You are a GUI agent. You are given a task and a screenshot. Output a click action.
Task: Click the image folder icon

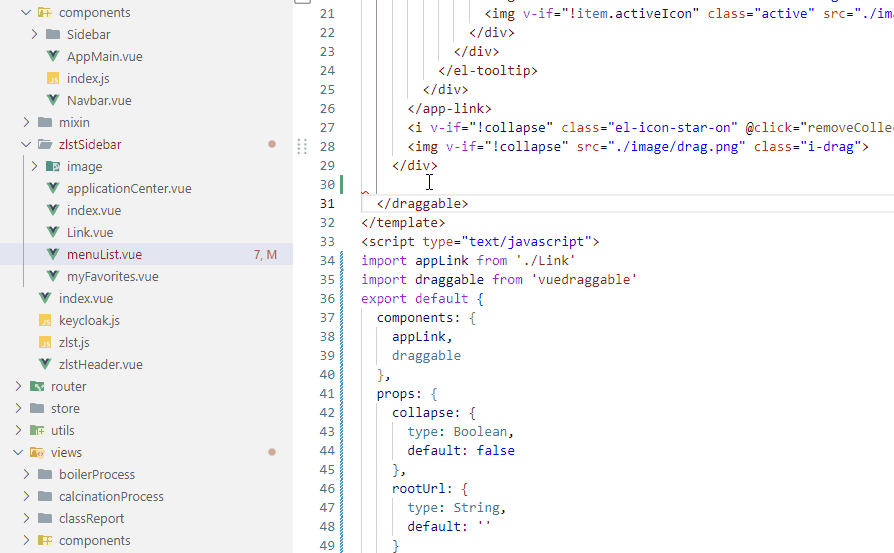pyautogui.click(x=52, y=167)
